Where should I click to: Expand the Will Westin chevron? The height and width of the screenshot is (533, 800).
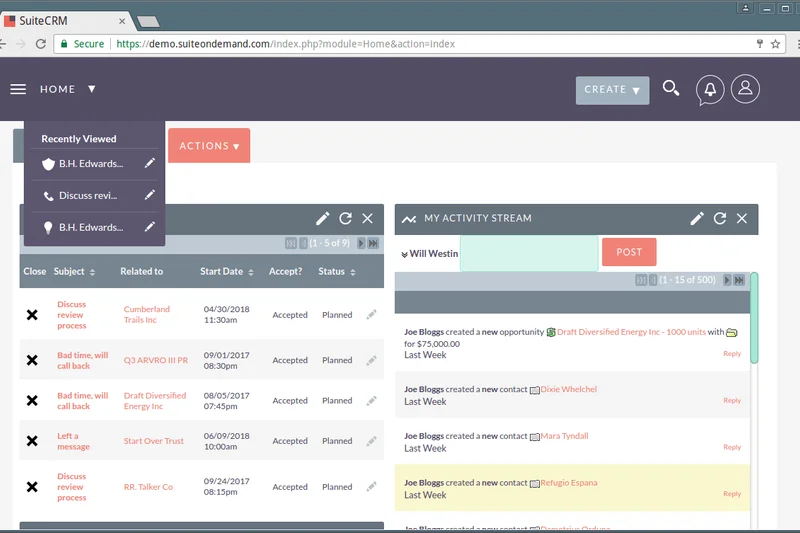404,254
